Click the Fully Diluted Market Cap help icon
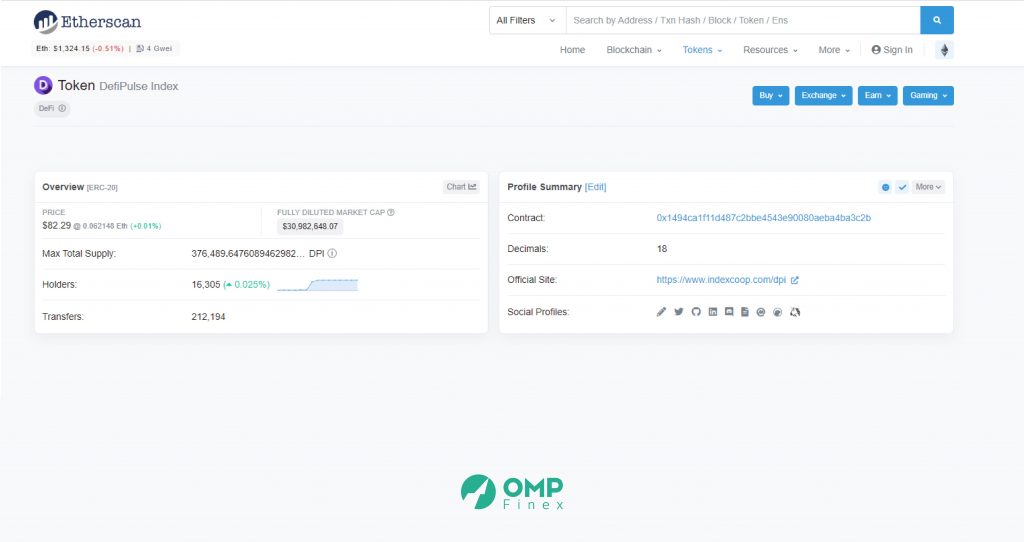 pos(391,212)
